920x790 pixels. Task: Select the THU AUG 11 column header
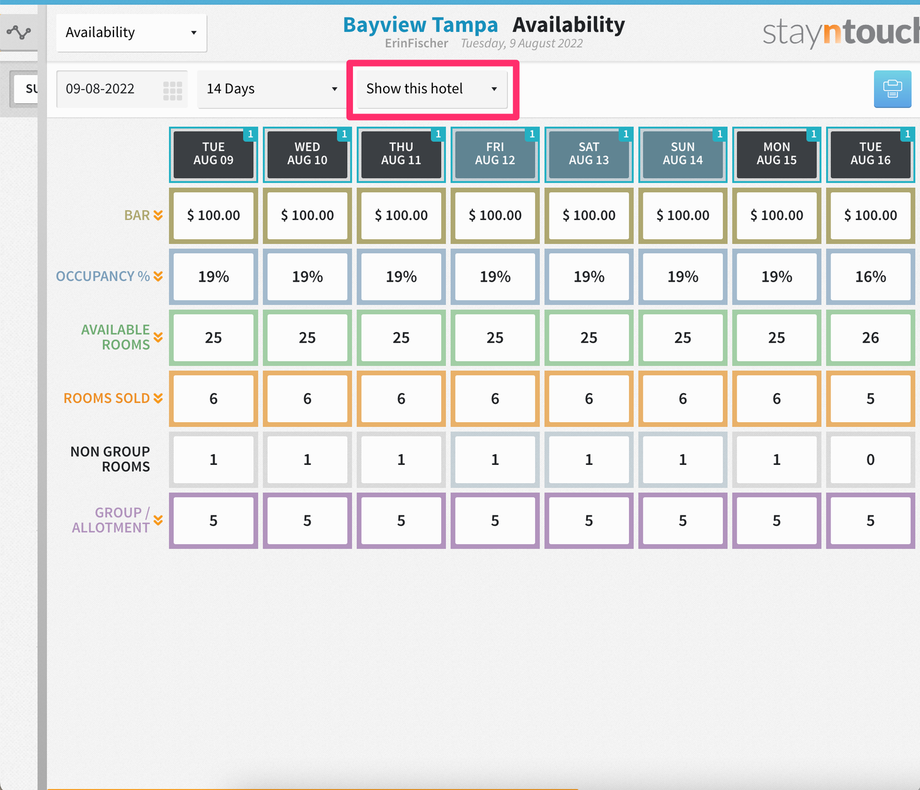tap(401, 154)
